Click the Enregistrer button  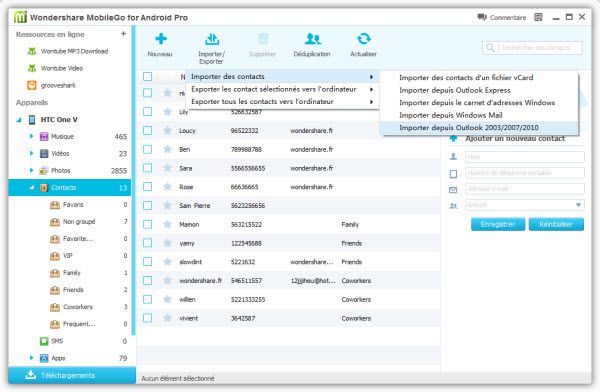coord(497,224)
